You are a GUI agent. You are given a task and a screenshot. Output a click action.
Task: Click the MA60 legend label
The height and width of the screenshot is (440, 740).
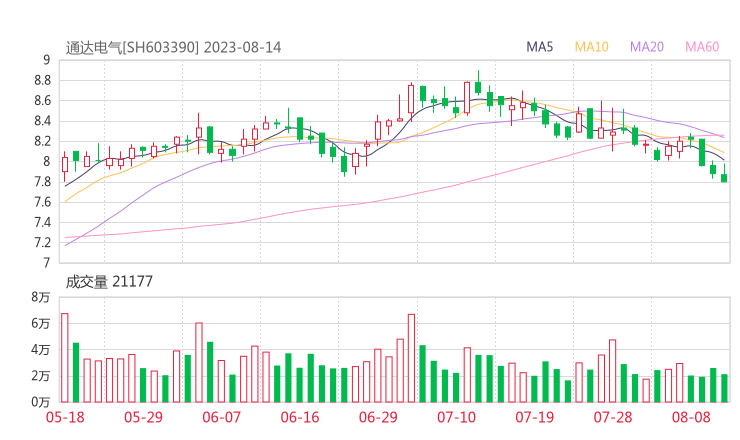pos(702,47)
